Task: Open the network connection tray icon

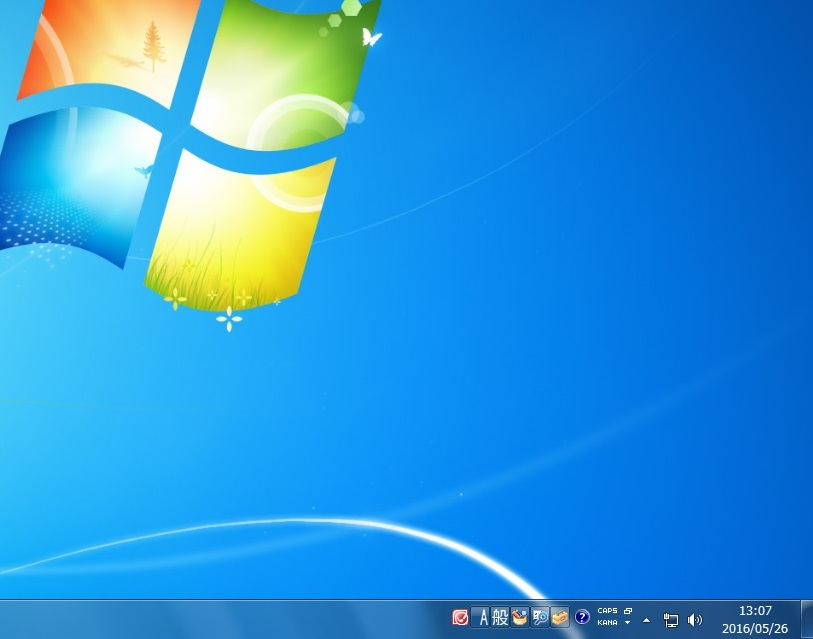Action: click(670, 620)
